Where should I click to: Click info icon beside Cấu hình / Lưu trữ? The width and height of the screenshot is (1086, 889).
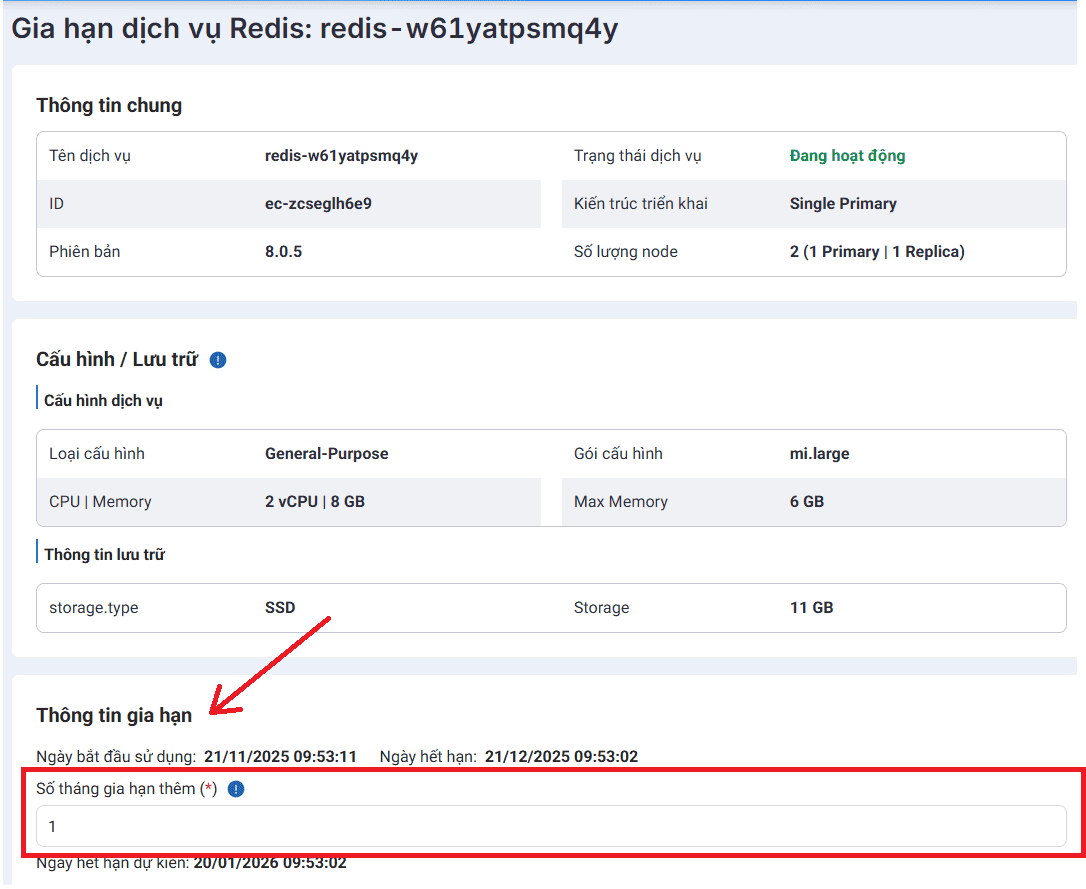[x=218, y=360]
